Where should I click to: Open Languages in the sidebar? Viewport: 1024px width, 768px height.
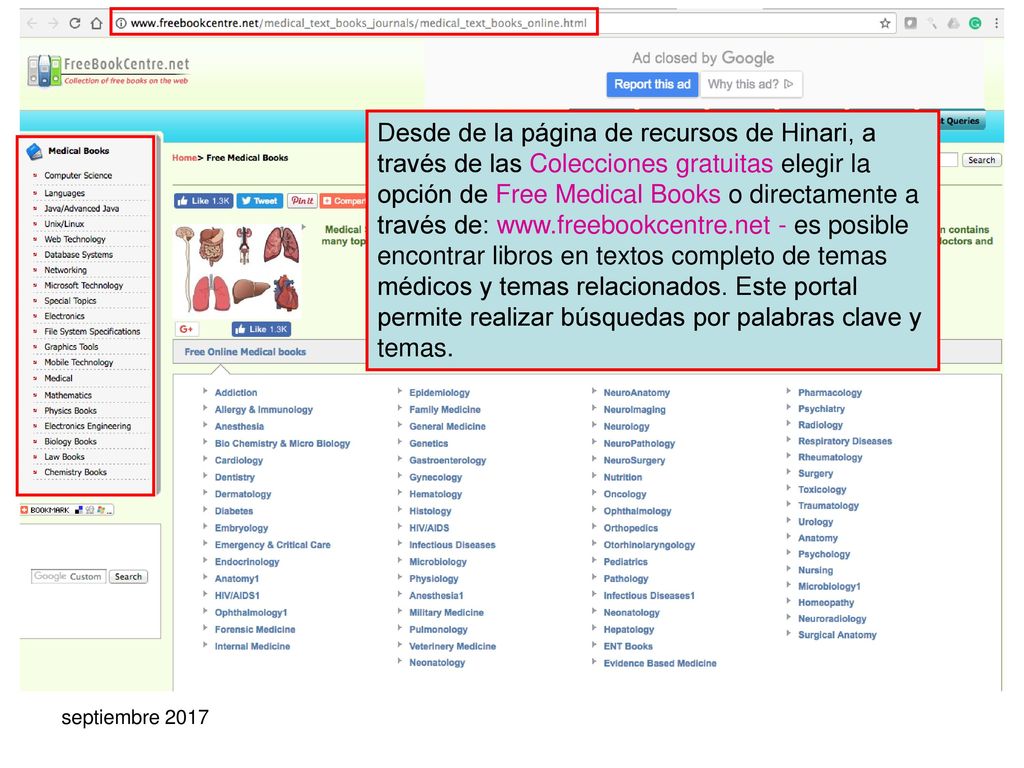pyautogui.click(x=64, y=193)
